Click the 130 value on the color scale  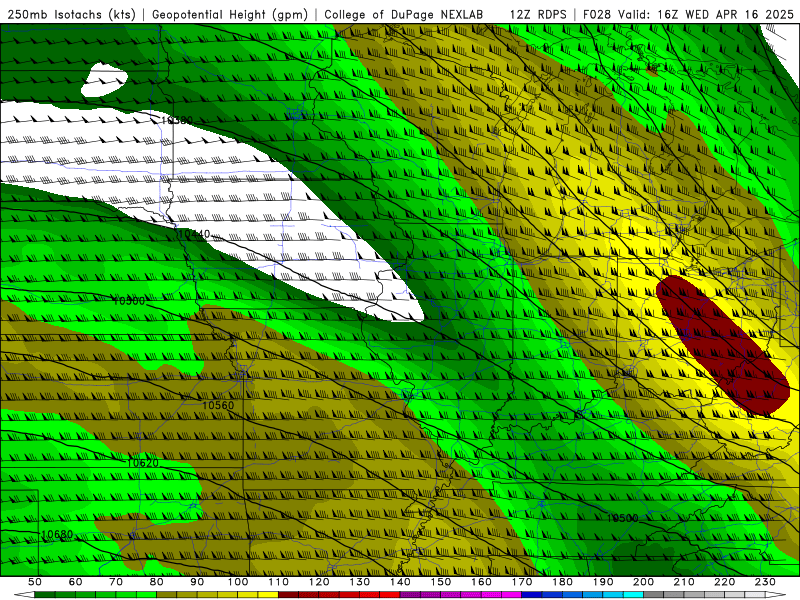(360, 582)
